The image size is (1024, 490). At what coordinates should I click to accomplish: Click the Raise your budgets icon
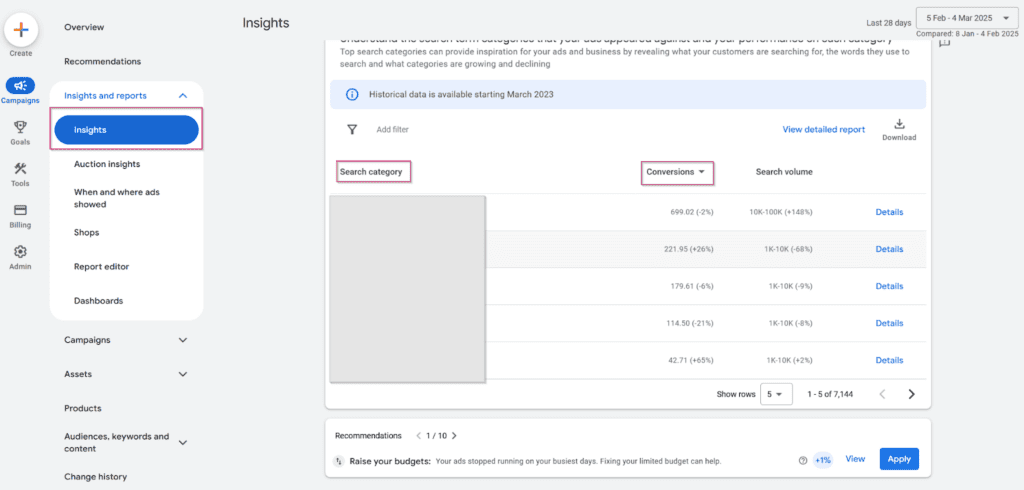tap(339, 461)
